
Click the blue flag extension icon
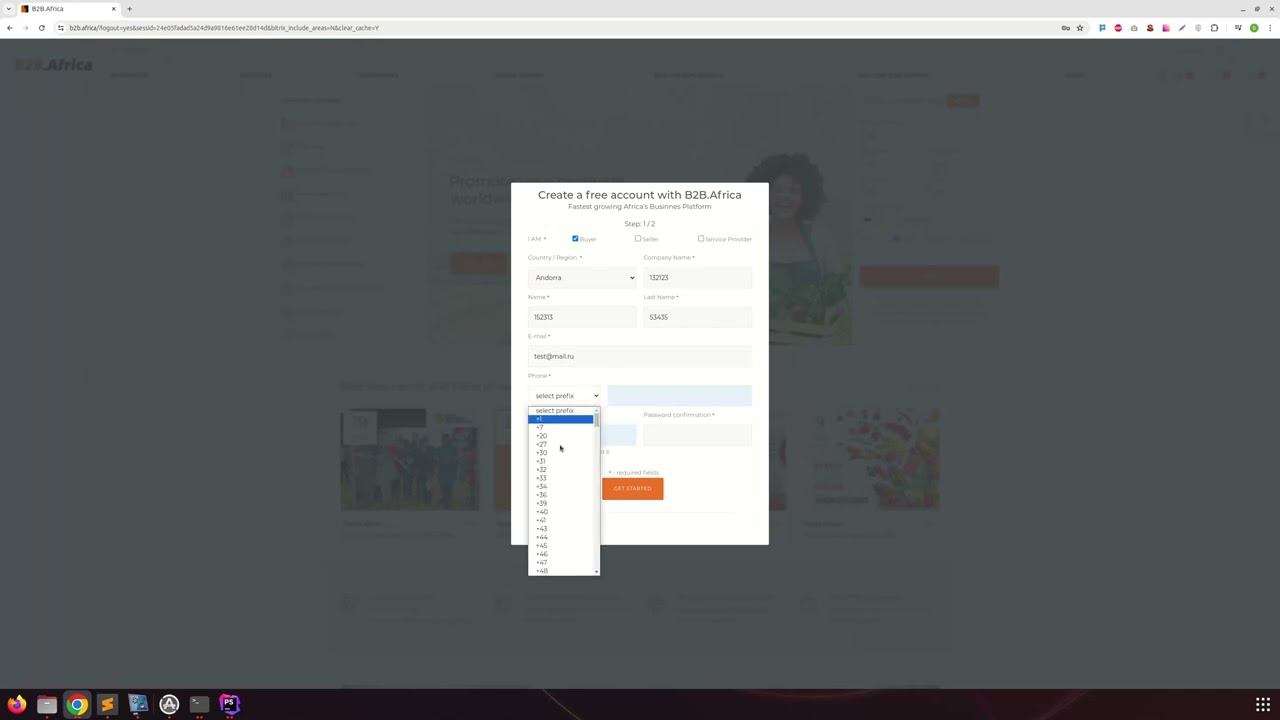coord(1102,28)
